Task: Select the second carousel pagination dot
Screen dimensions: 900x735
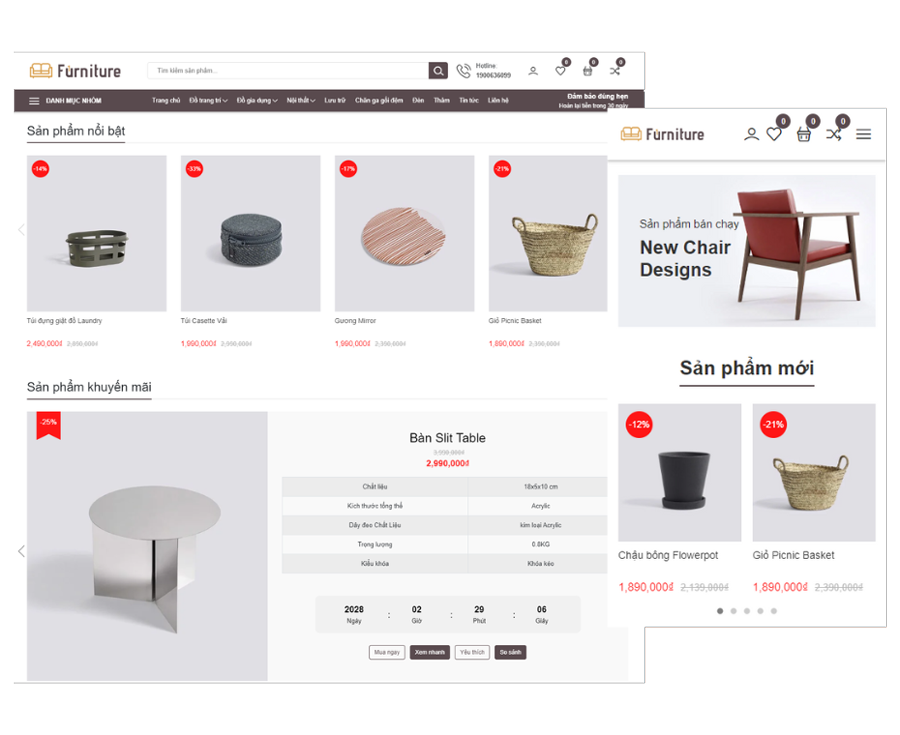Action: click(x=733, y=611)
